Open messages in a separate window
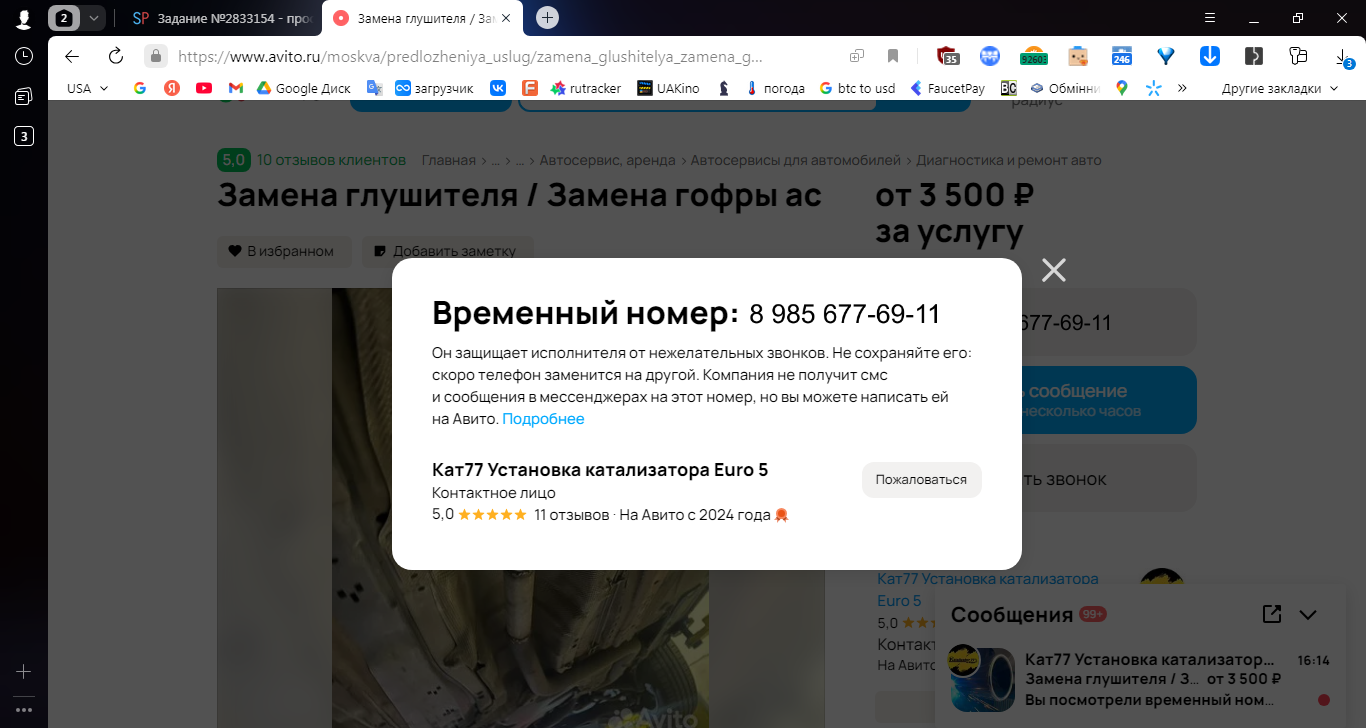This screenshot has width=1366, height=728. [1272, 614]
